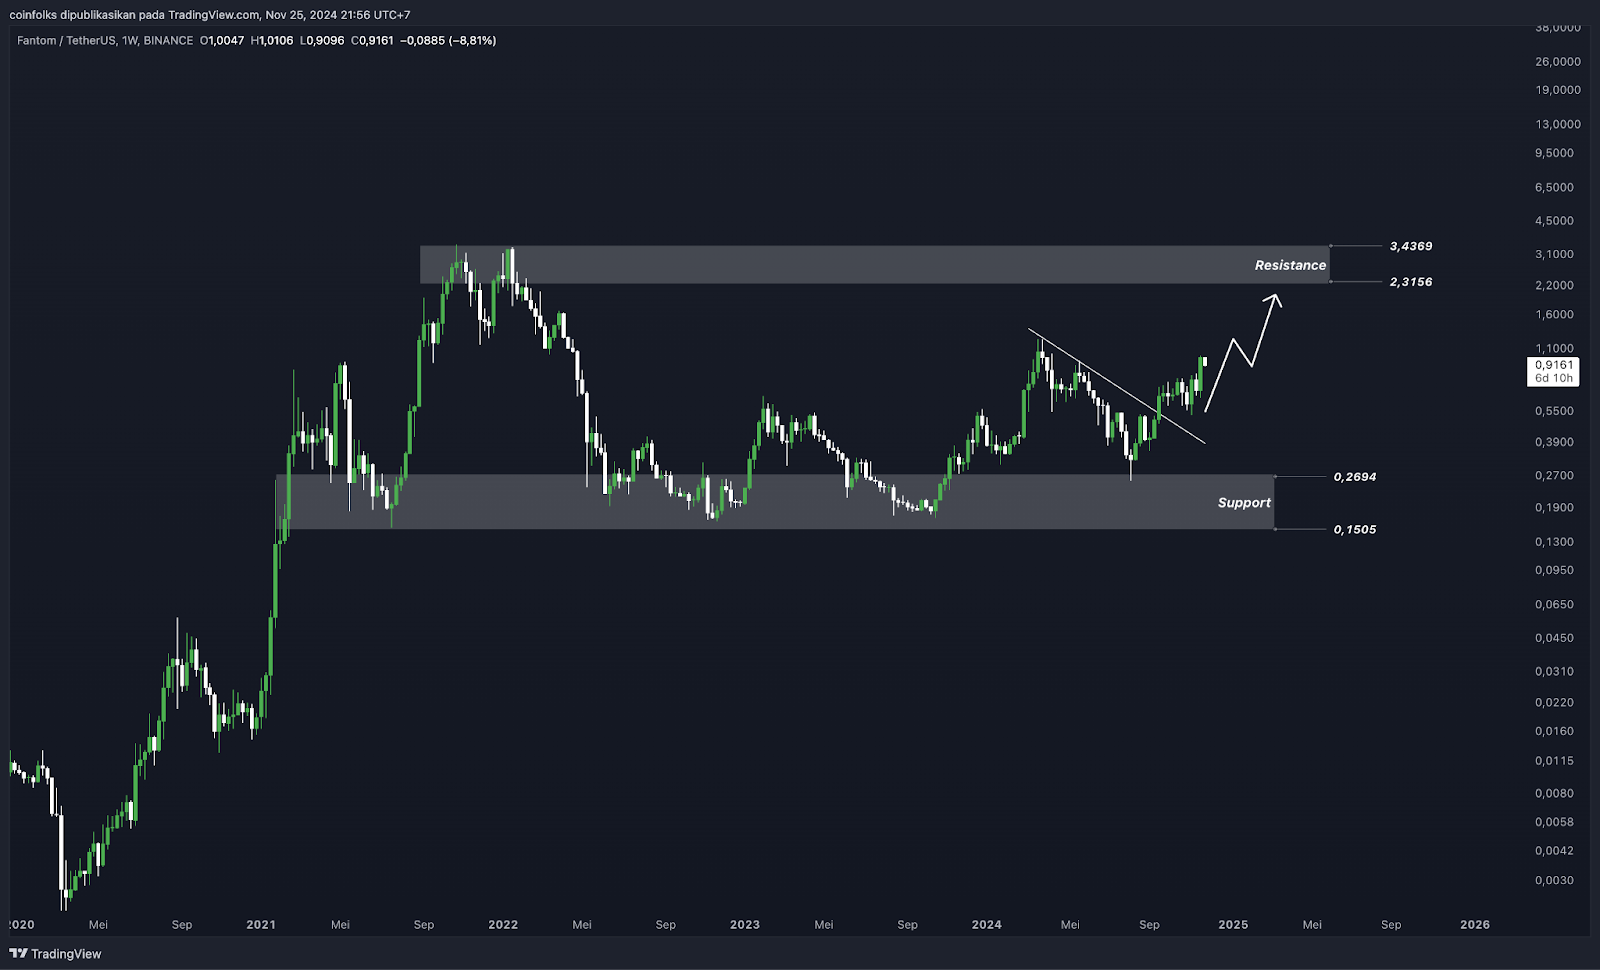Click the 0,1900 price axis label
Image resolution: width=1600 pixels, height=970 pixels.
point(1554,508)
